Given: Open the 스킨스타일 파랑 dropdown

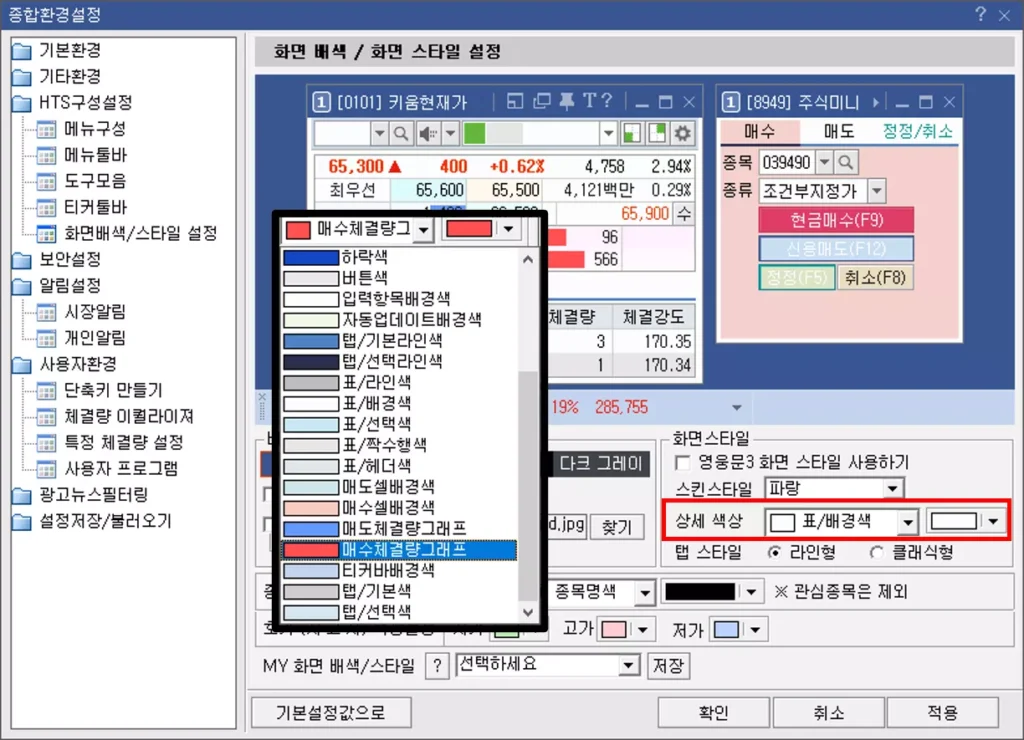Looking at the screenshot, I should pyautogui.click(x=892, y=489).
